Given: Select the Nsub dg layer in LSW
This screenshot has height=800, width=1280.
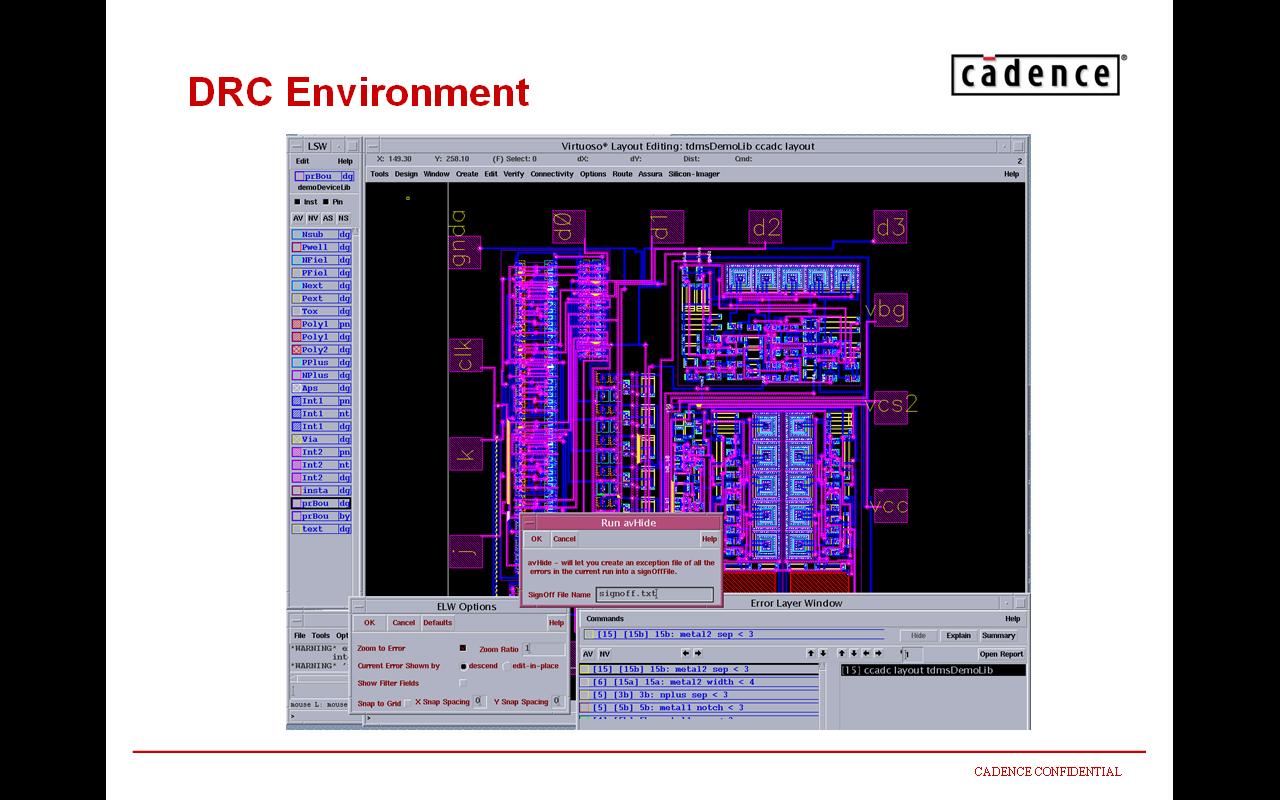Looking at the screenshot, I should tap(321, 234).
